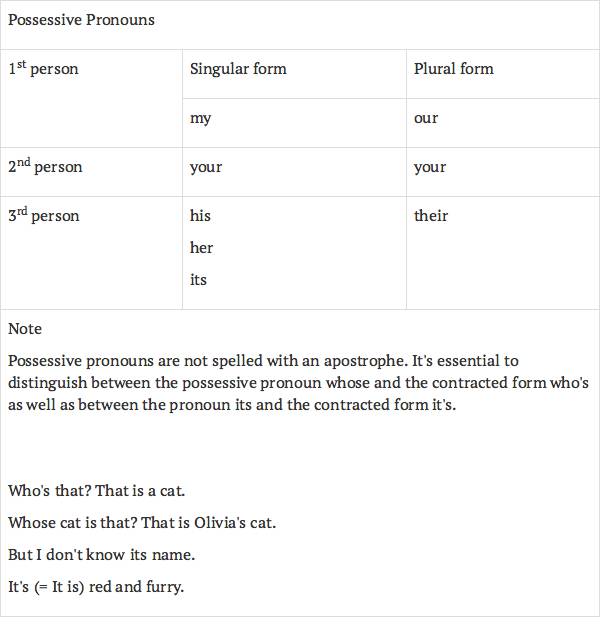Viewport: 600px width, 637px height.
Task: Select the word 'his'
Action: coord(200,216)
